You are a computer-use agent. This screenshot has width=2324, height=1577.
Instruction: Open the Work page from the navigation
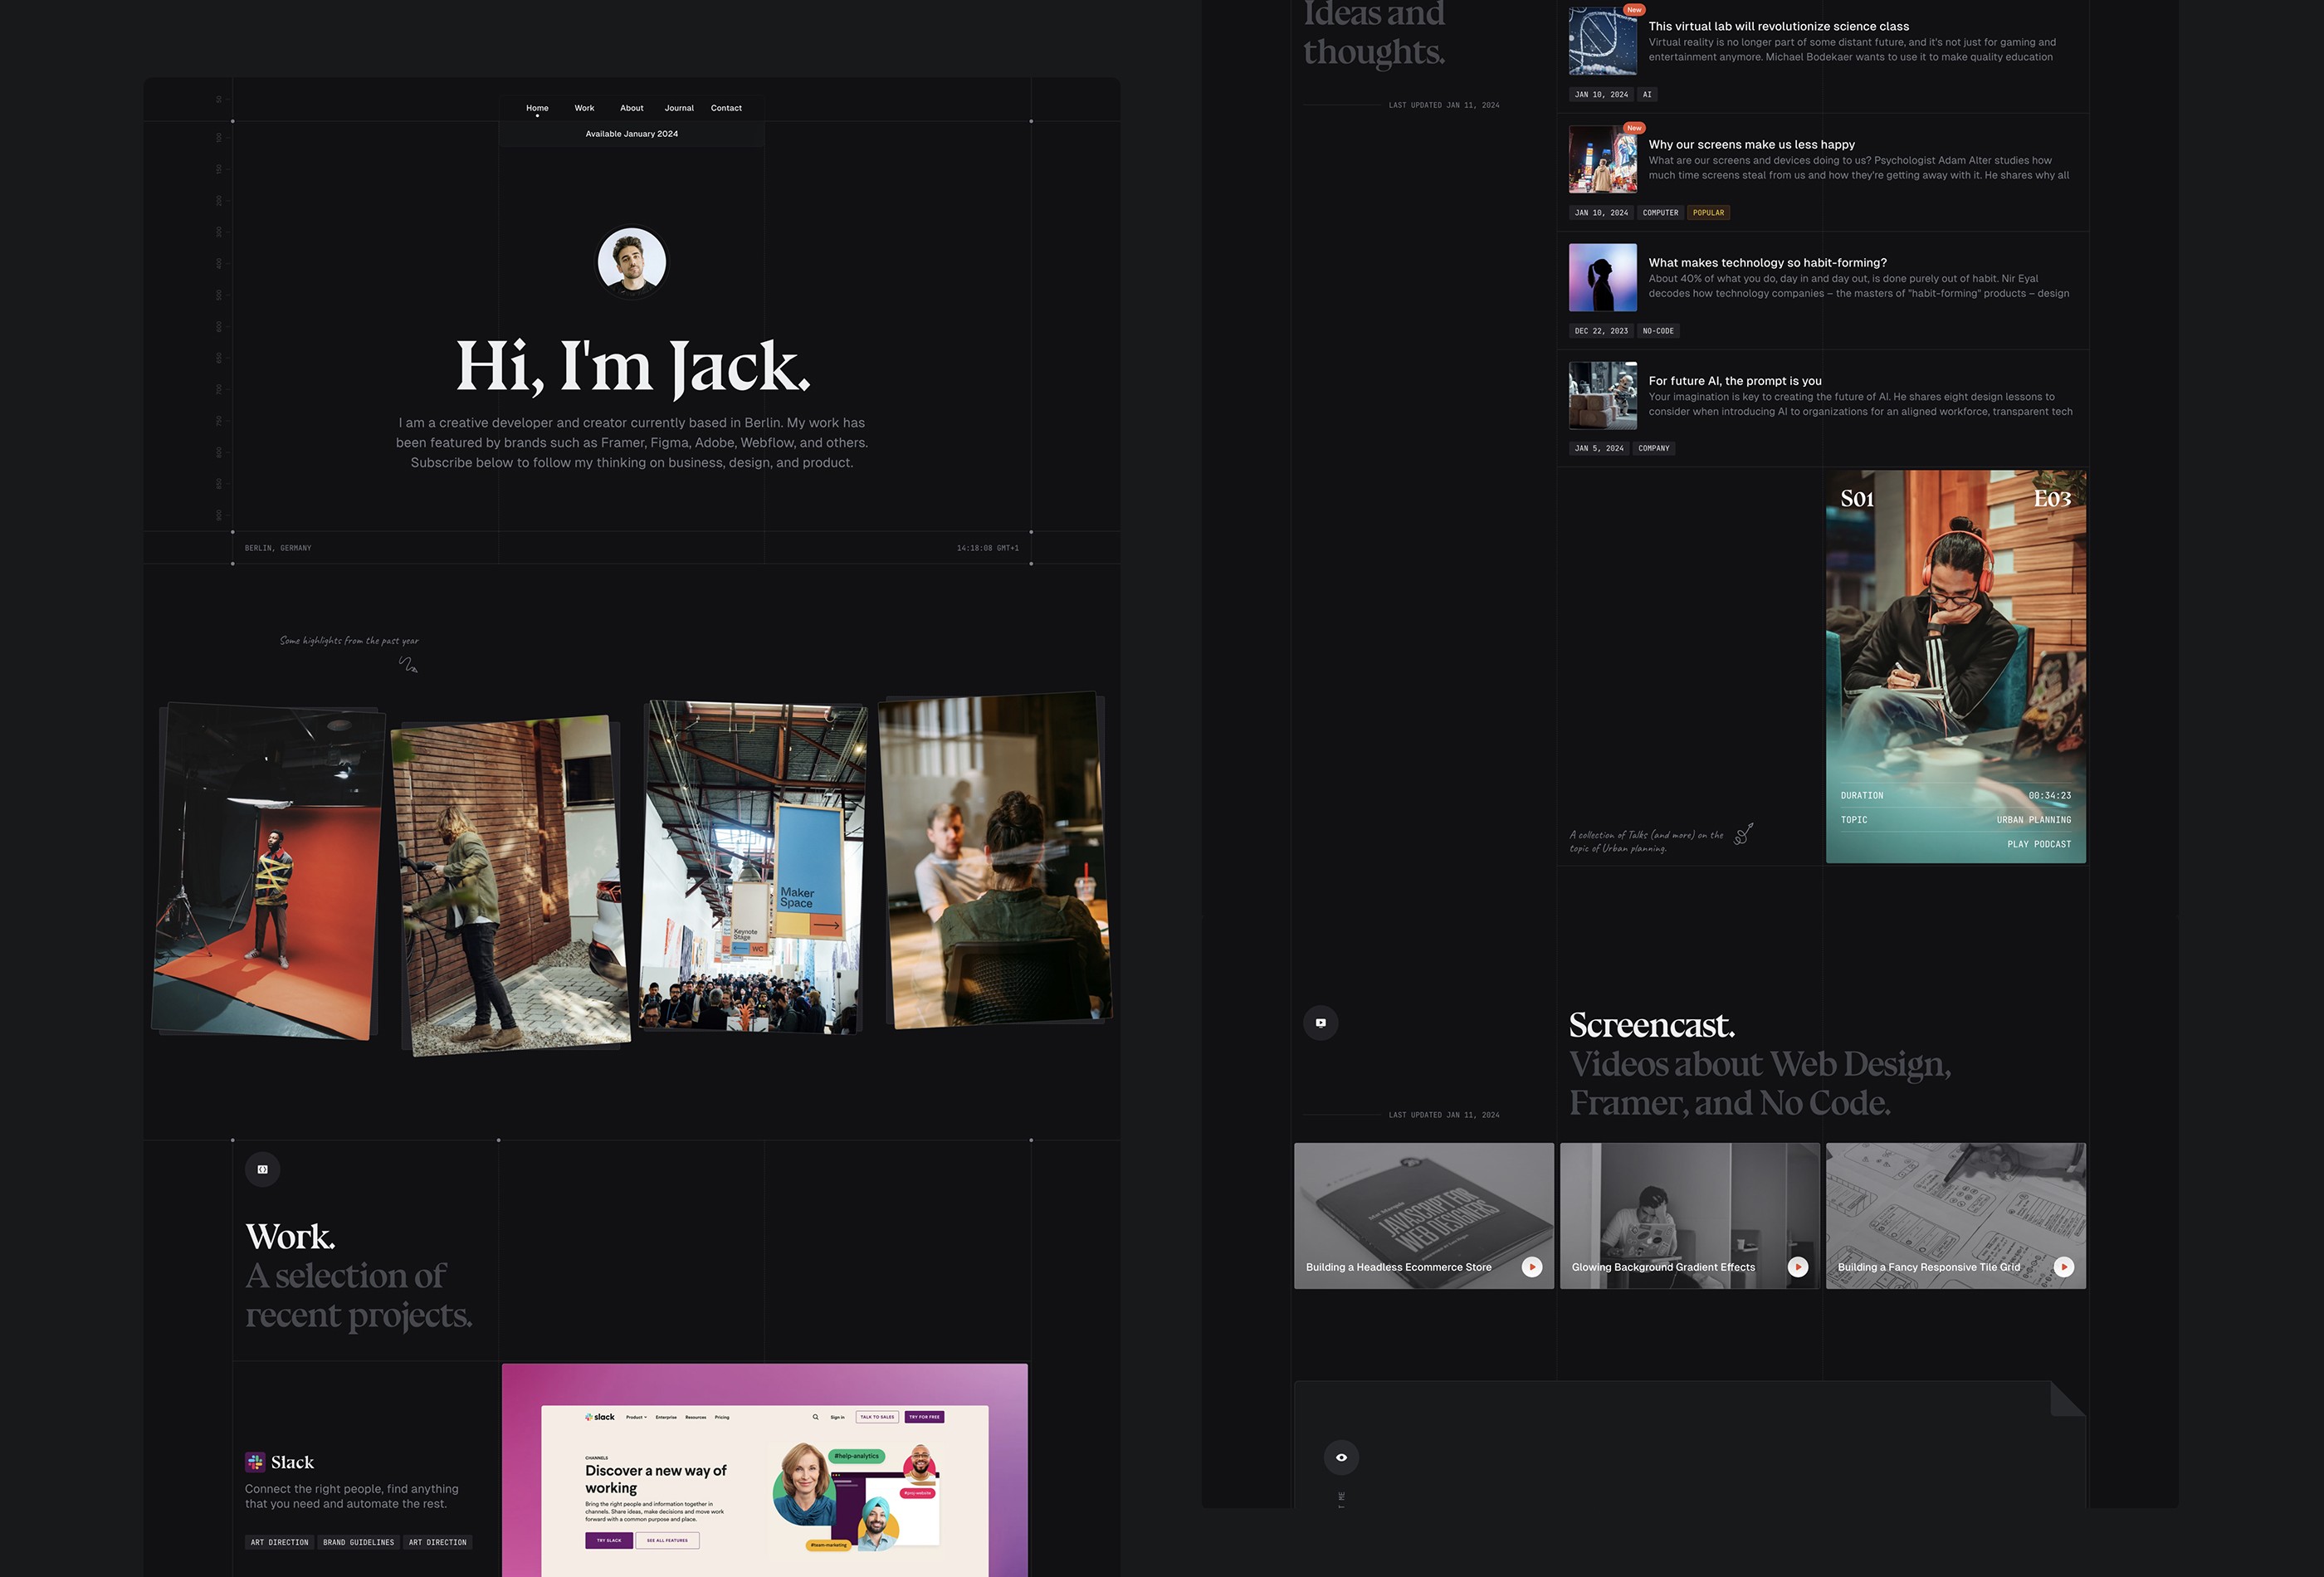(584, 107)
